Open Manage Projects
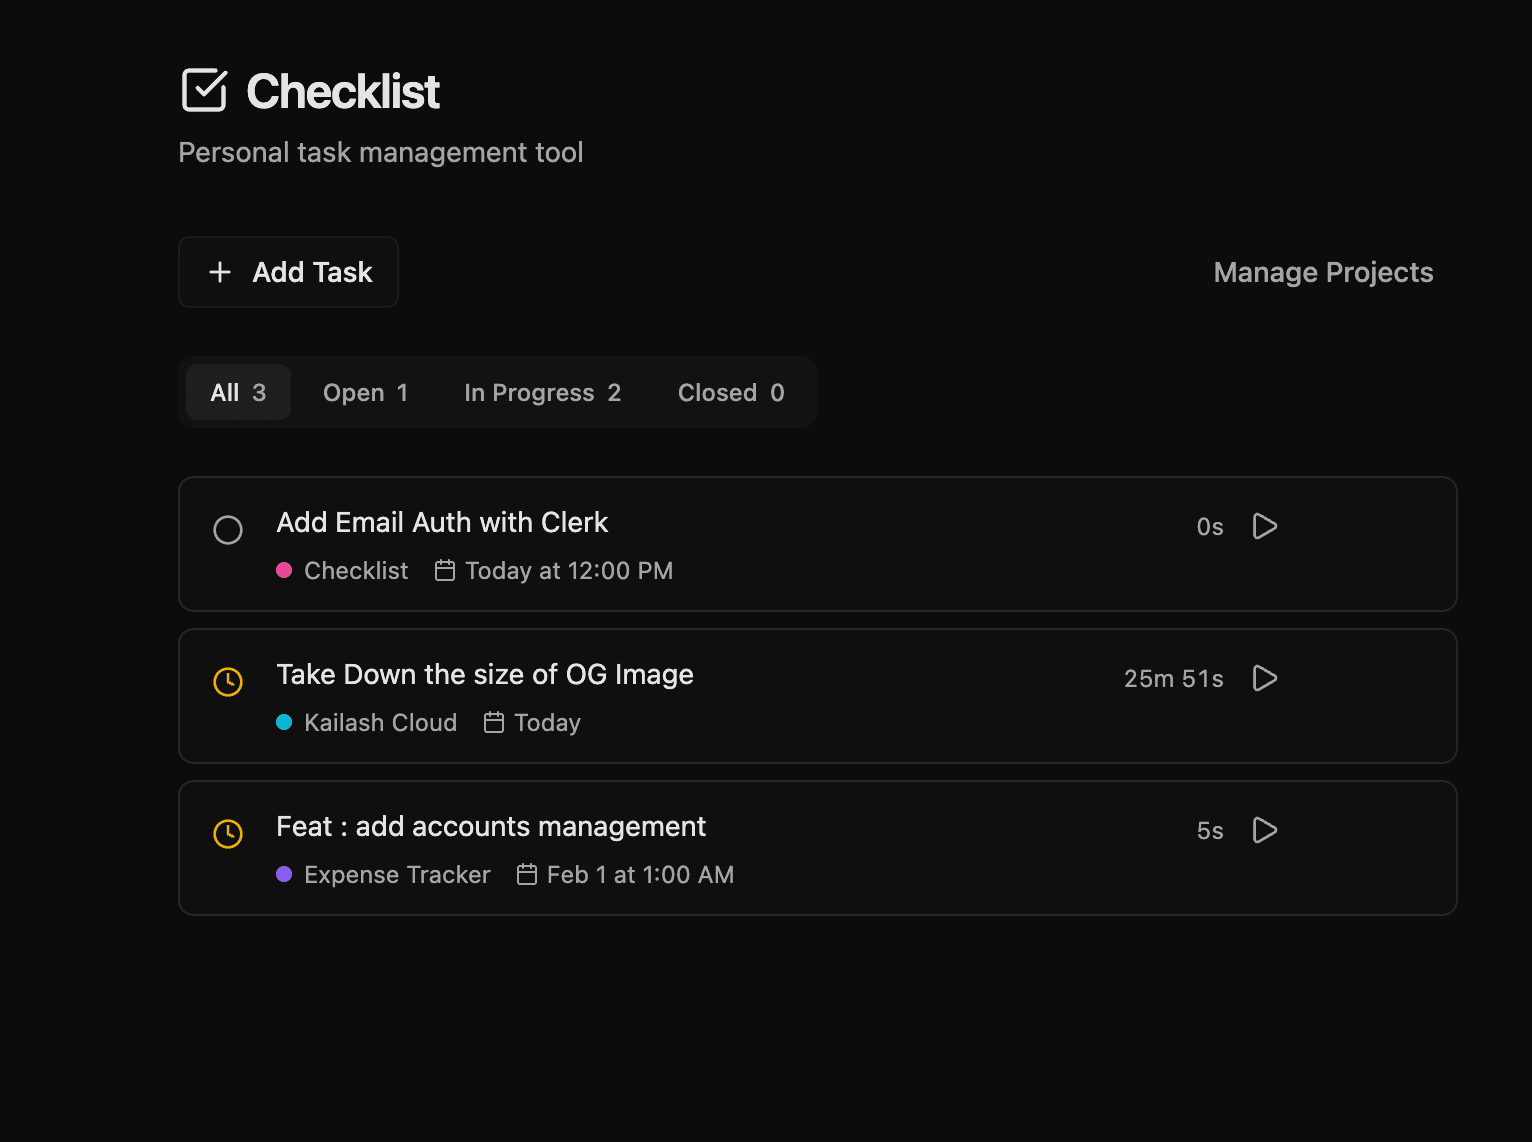 (1322, 271)
